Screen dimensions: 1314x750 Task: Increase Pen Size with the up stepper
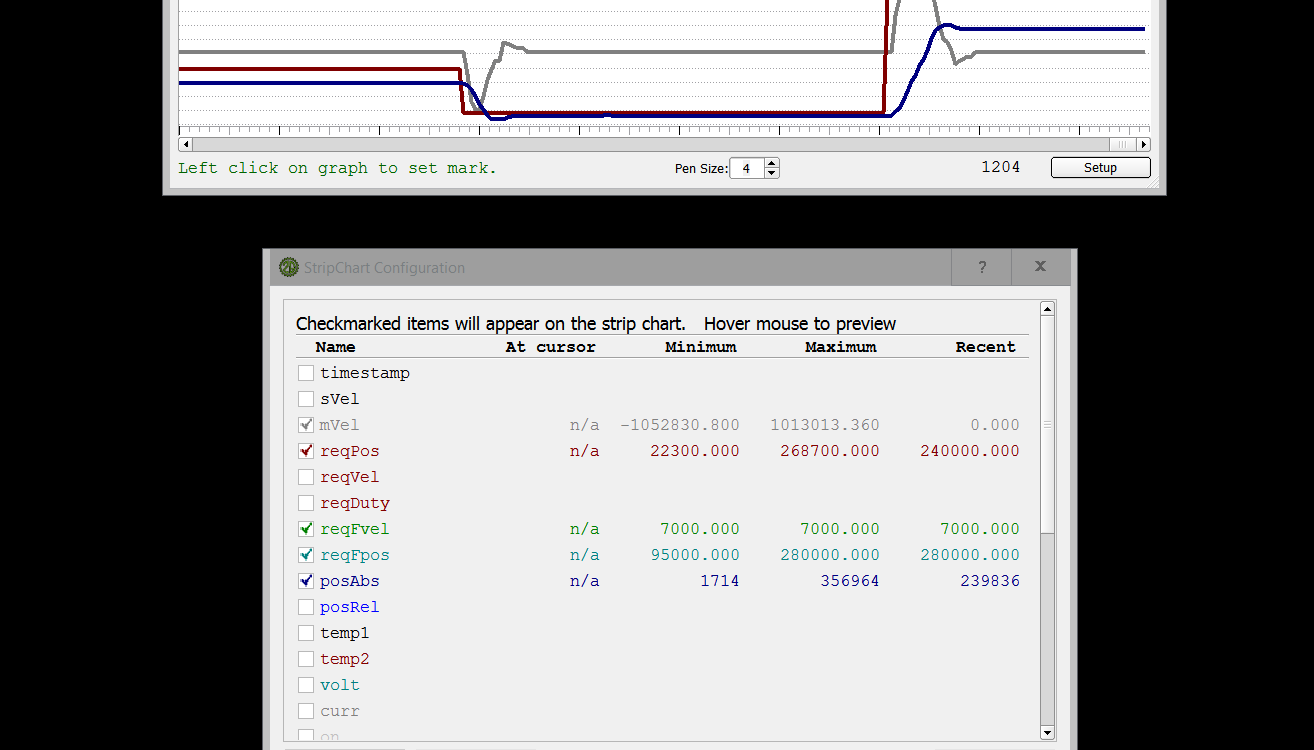click(x=771, y=163)
